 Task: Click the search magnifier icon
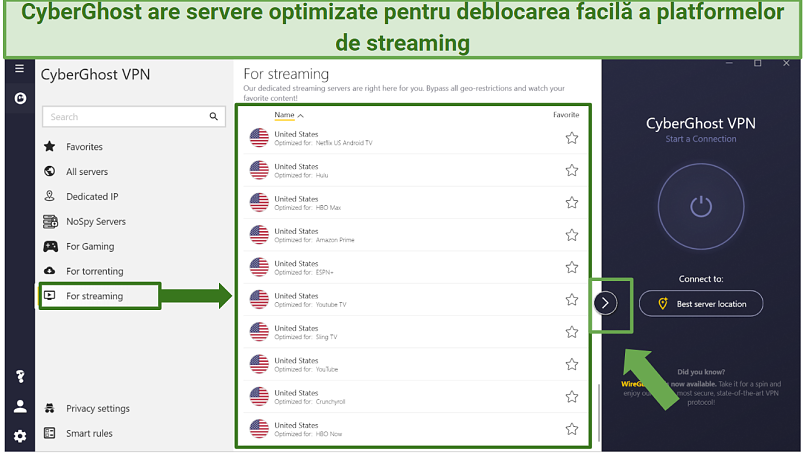(213, 117)
